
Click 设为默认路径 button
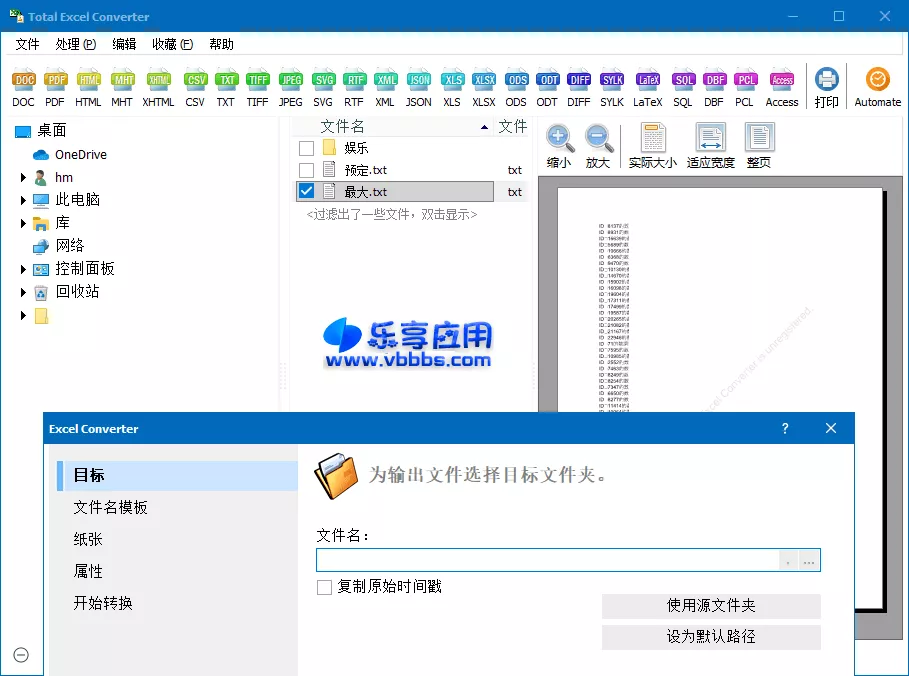(x=711, y=637)
